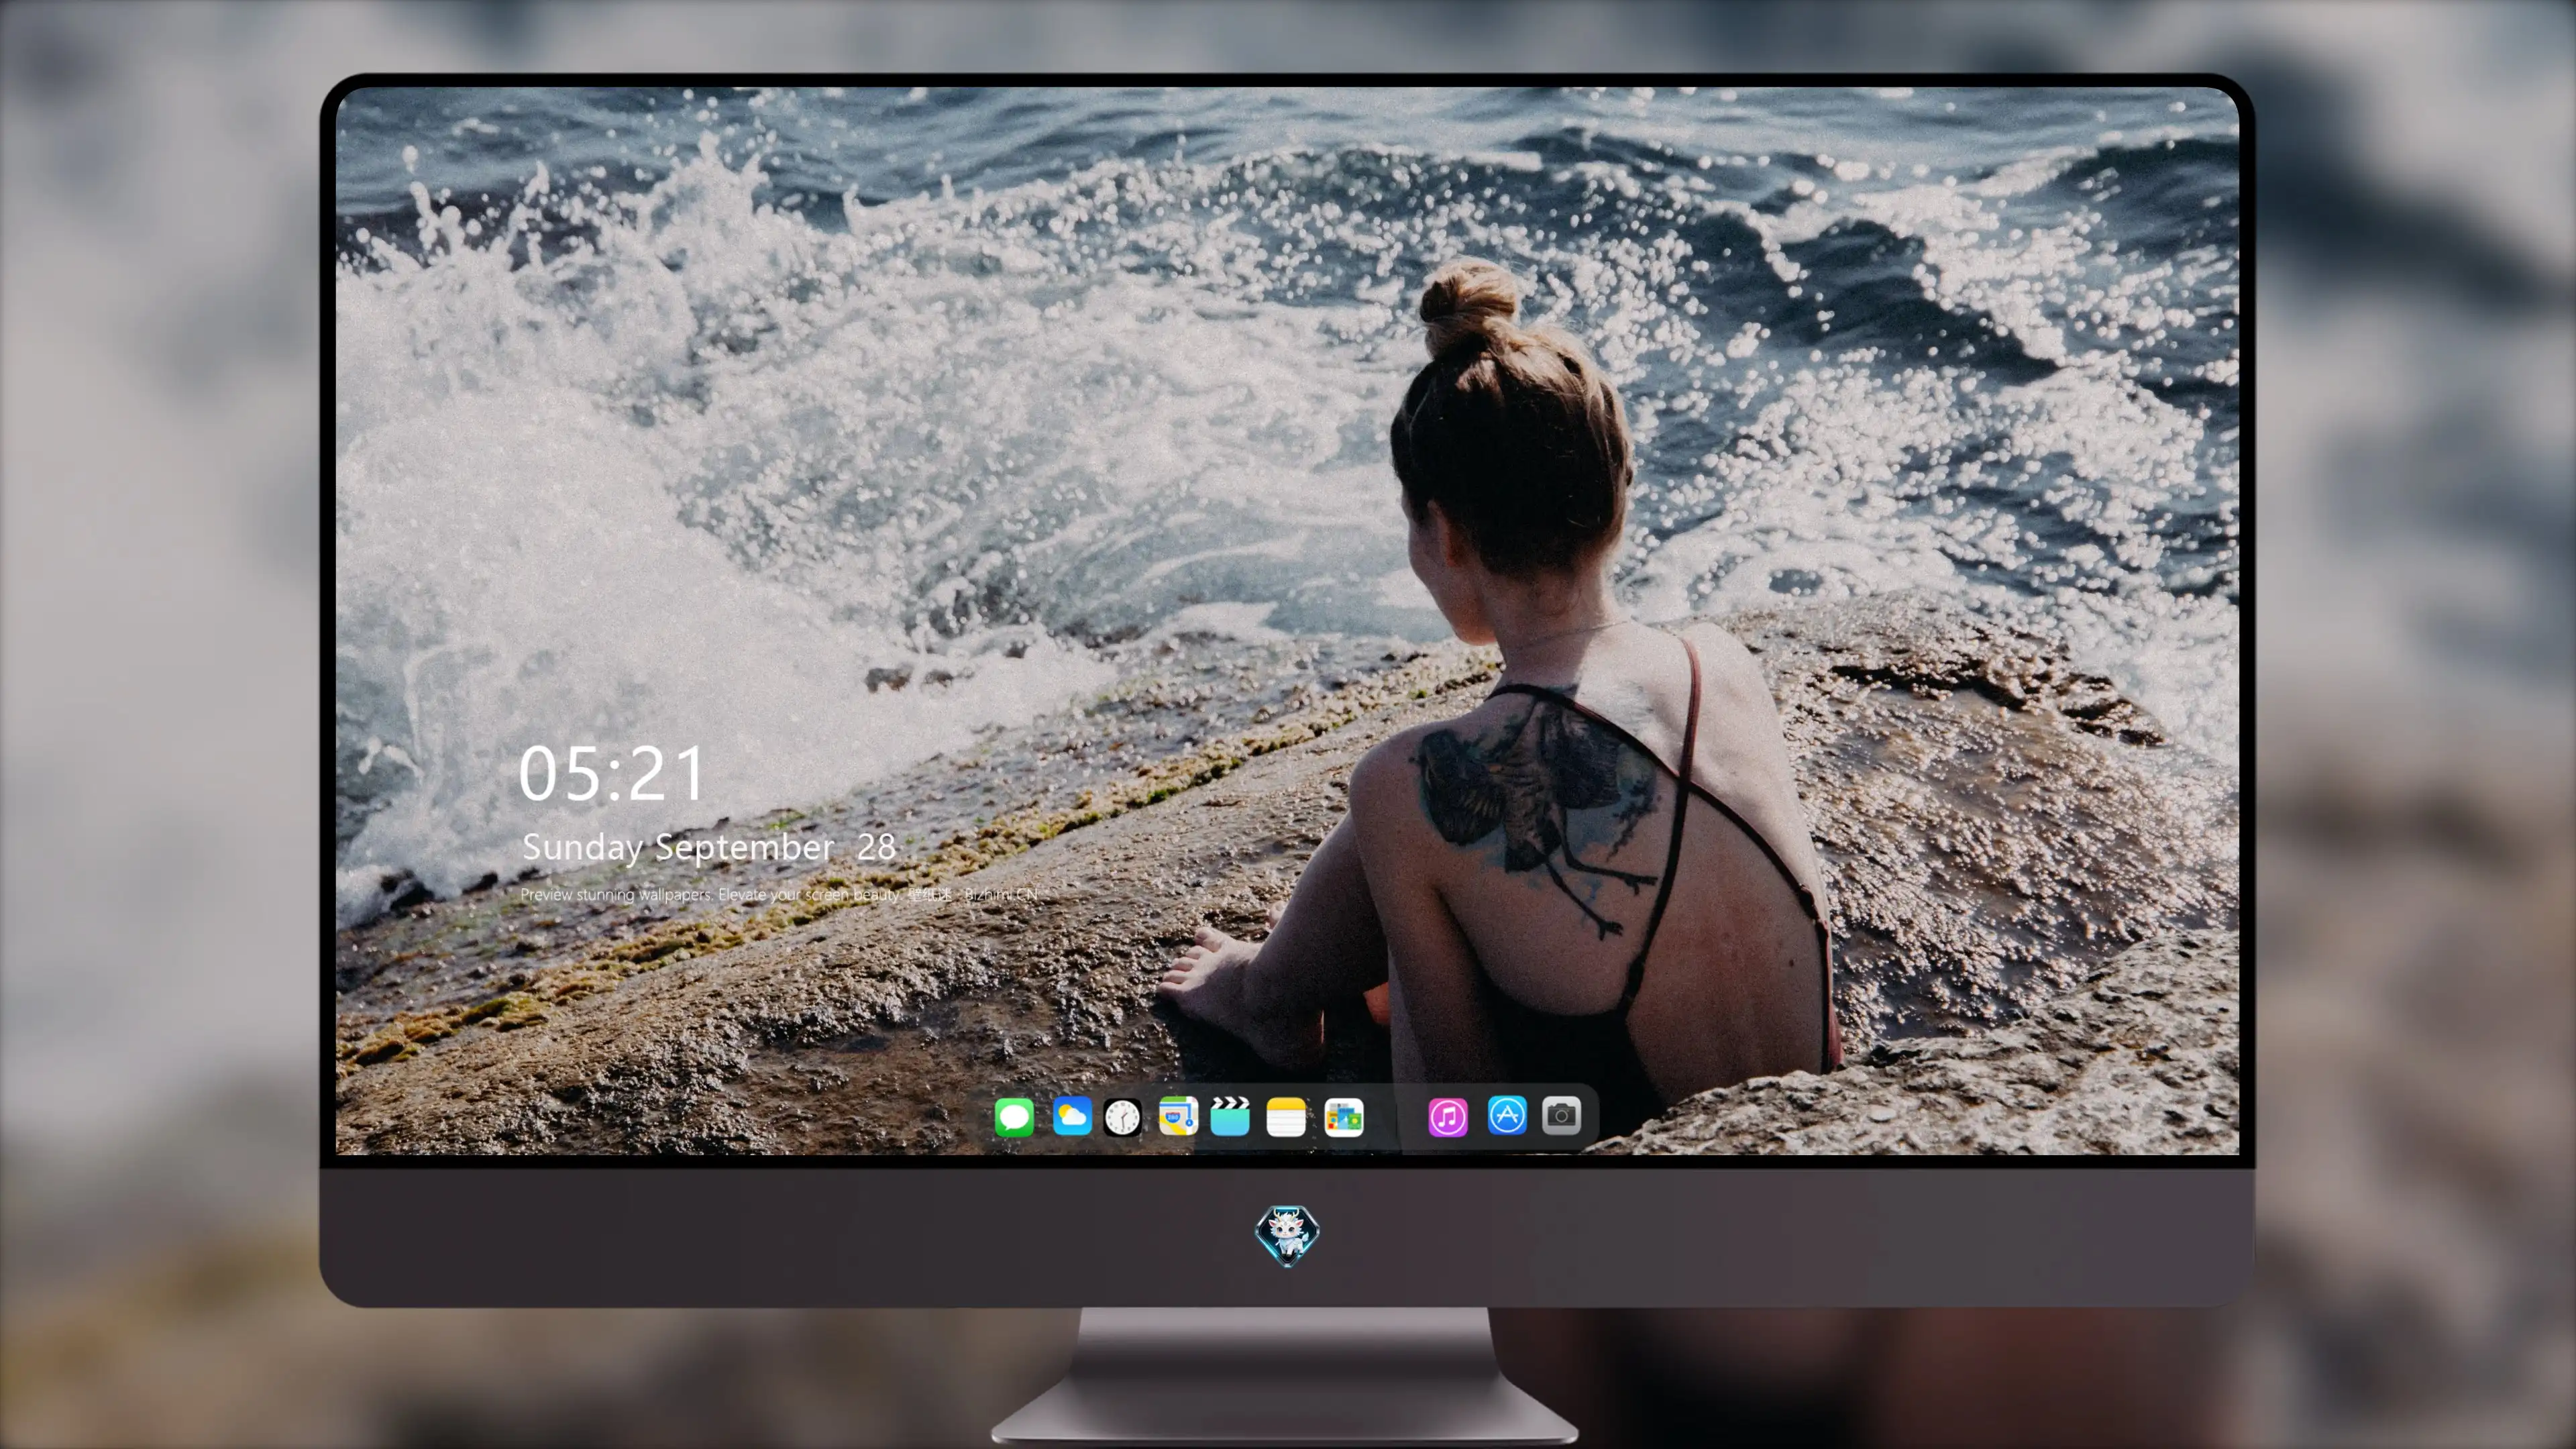
Task: Click the dragon logo on monitor chin
Action: click(x=1287, y=1235)
